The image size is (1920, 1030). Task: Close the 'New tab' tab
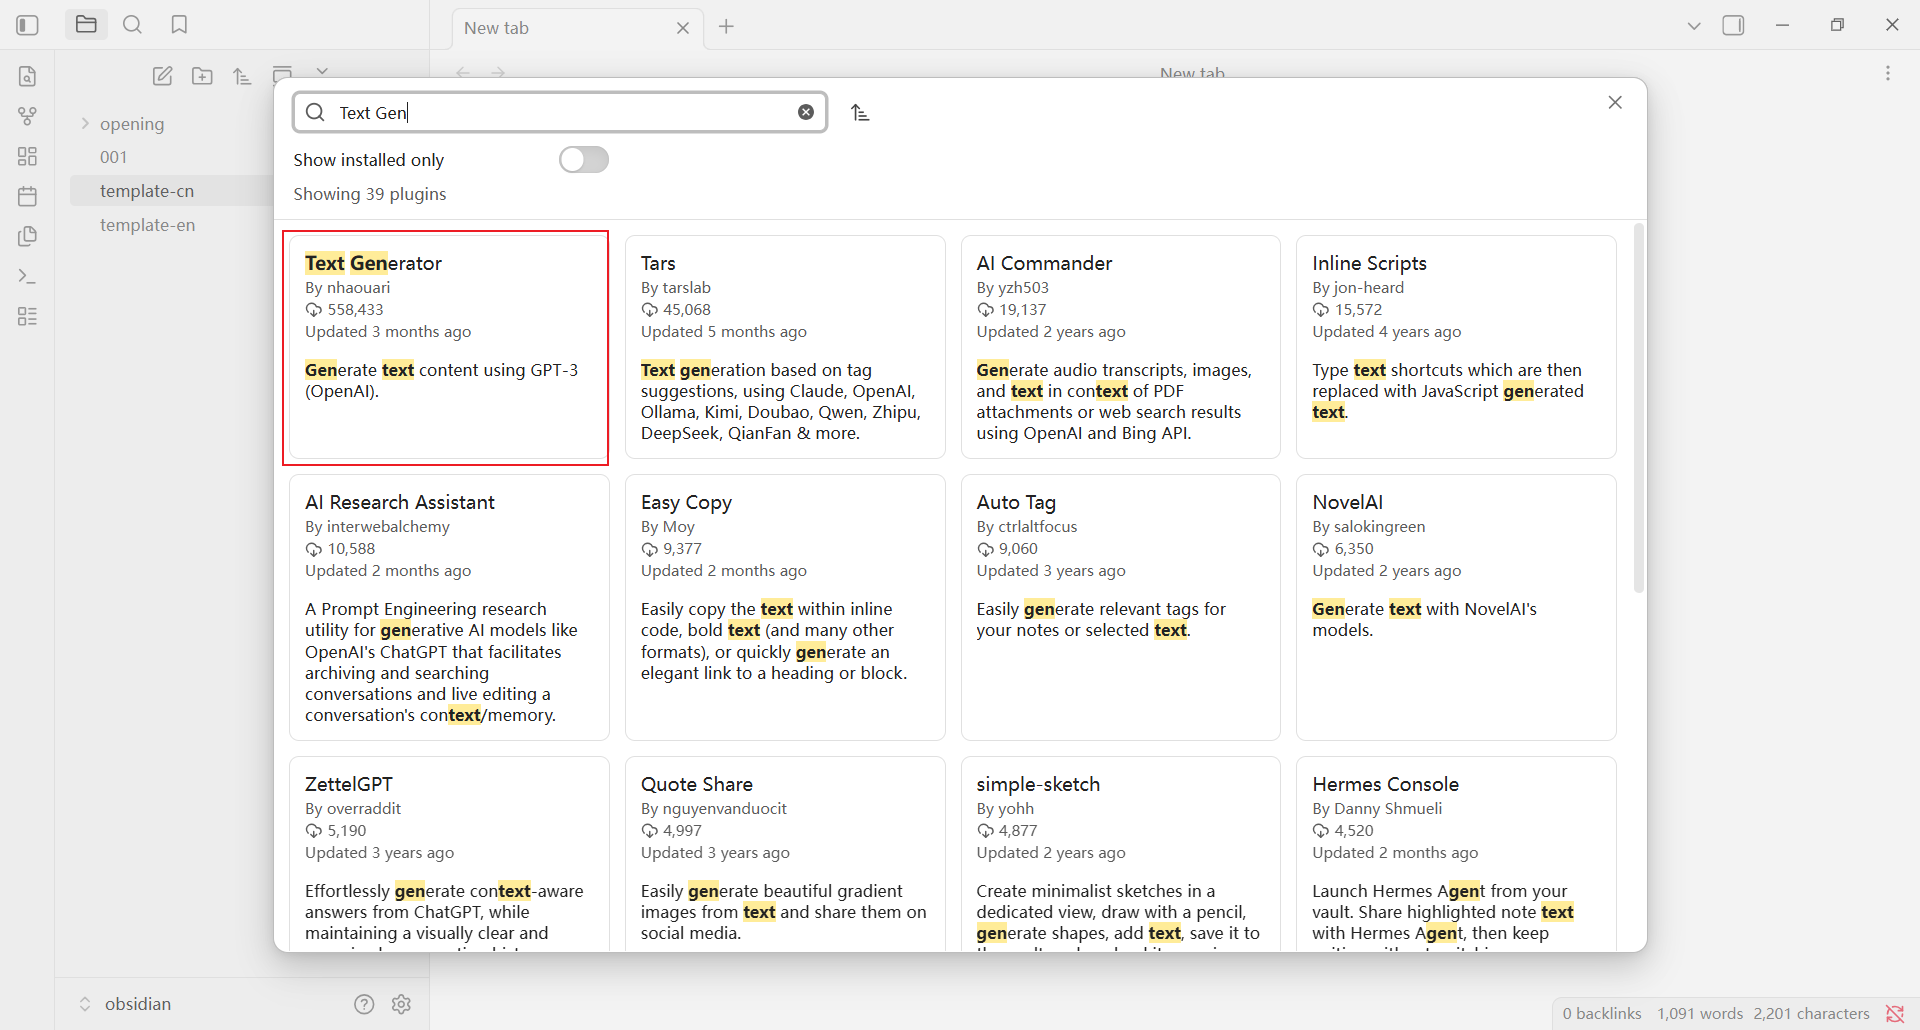pos(683,28)
